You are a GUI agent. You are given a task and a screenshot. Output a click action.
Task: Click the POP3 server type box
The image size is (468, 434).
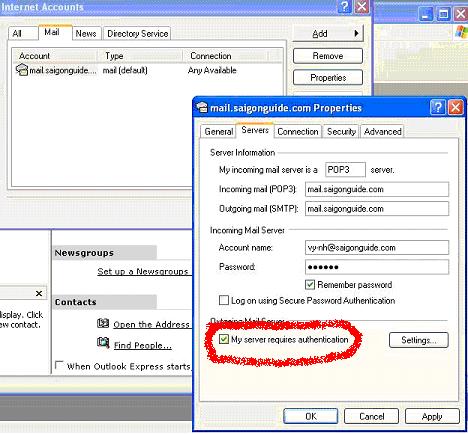345,170
